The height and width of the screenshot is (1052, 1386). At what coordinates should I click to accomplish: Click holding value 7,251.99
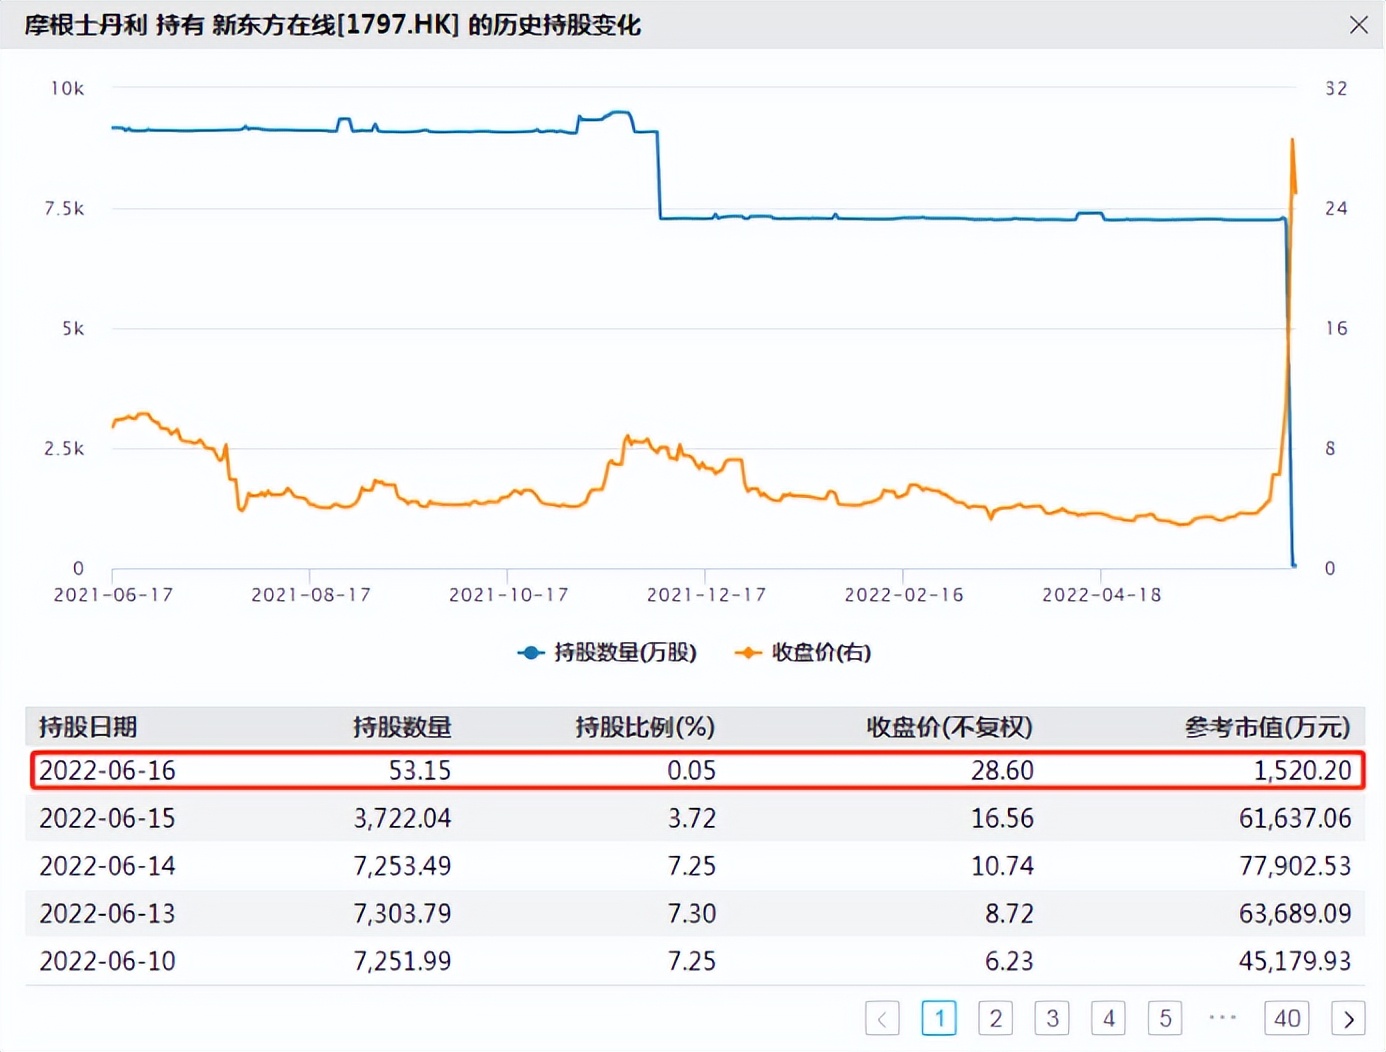[402, 961]
